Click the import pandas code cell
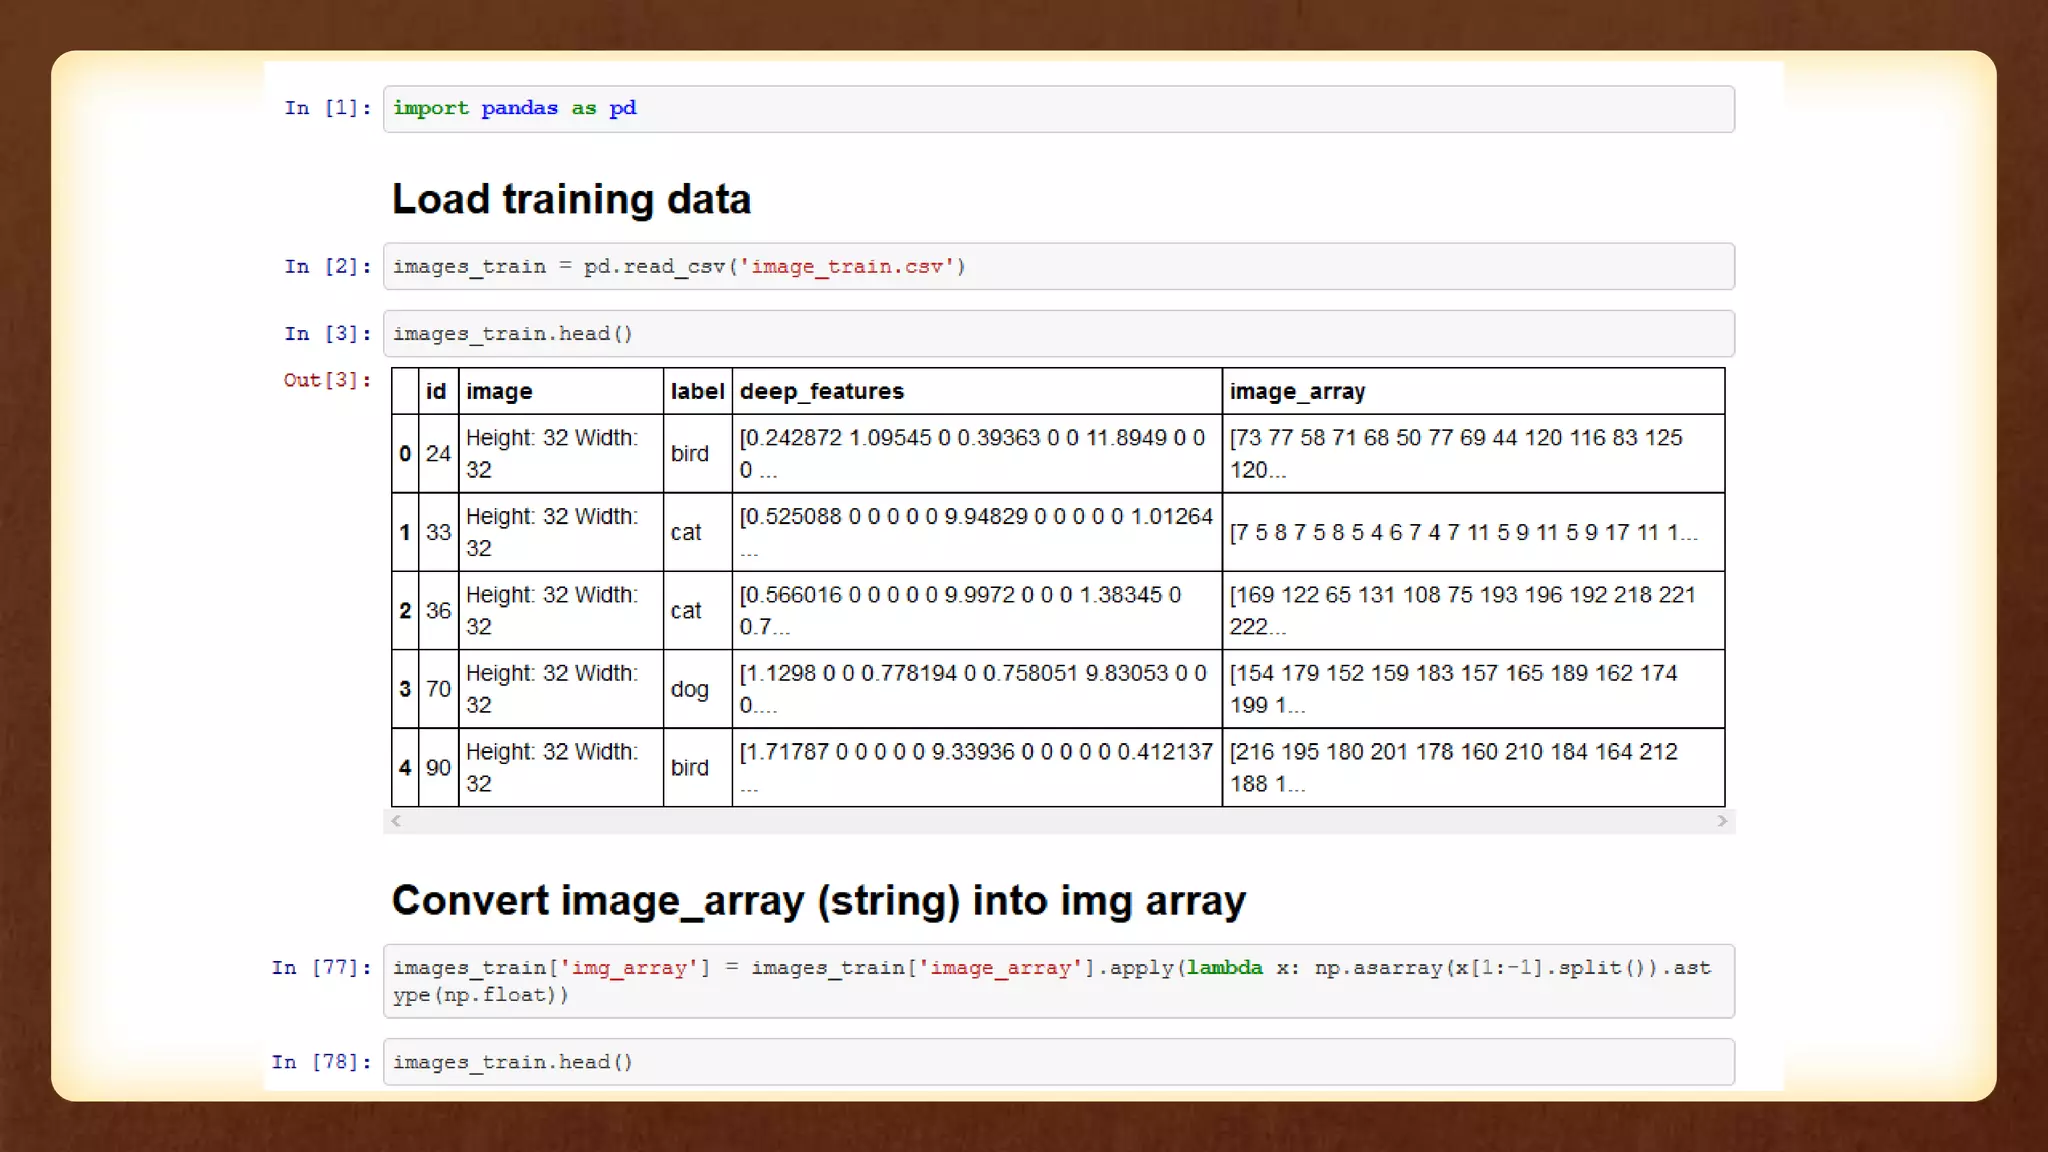 [1058, 109]
